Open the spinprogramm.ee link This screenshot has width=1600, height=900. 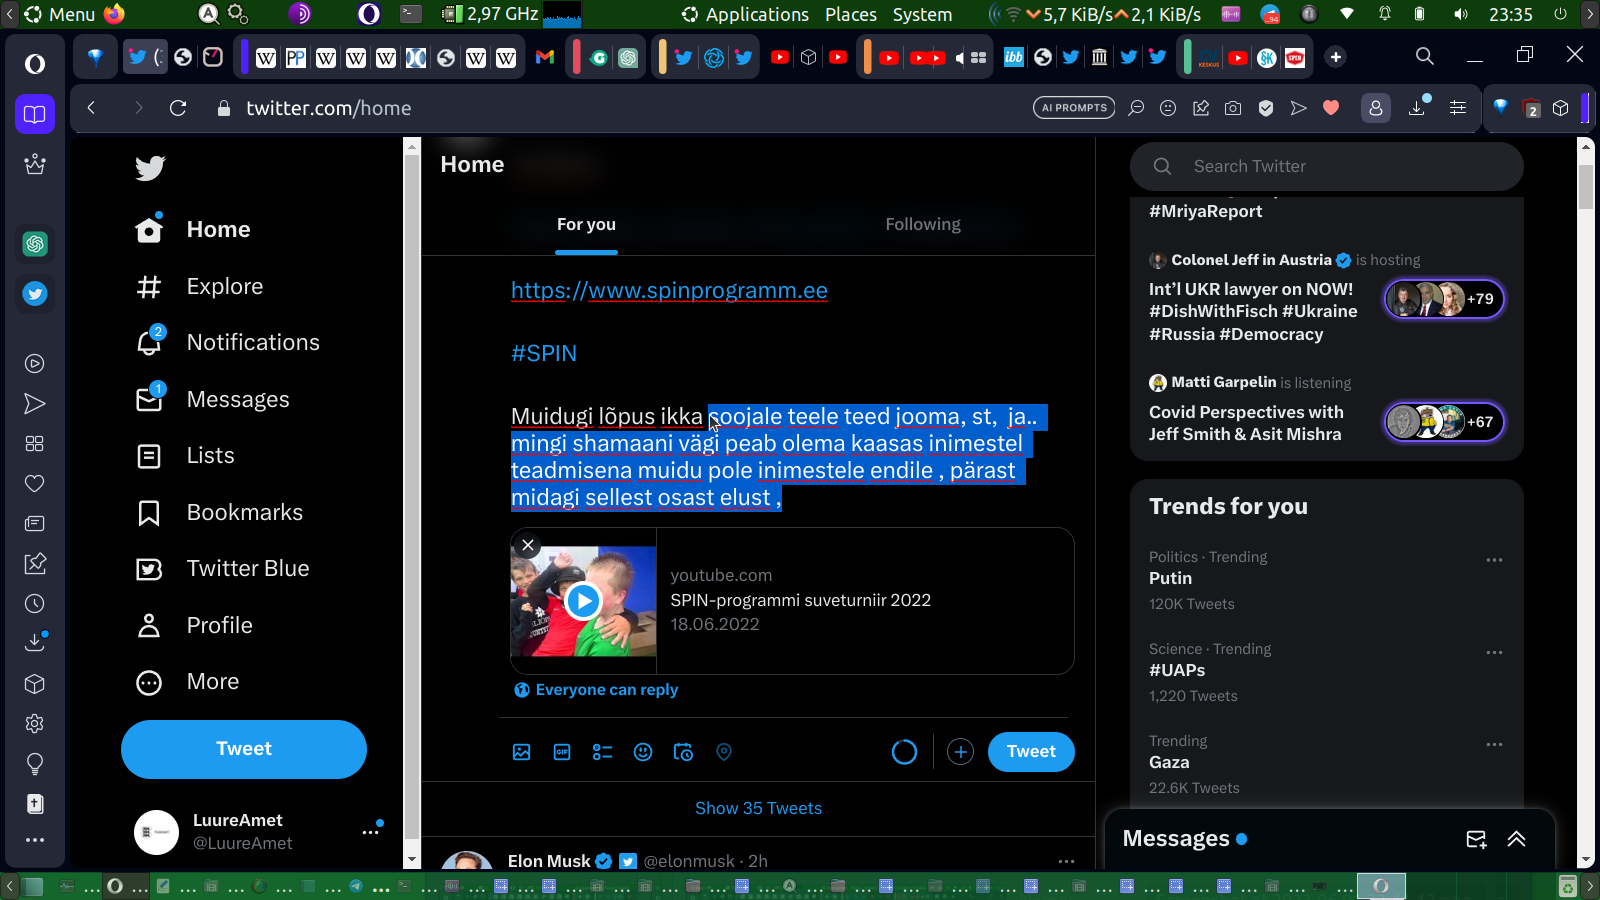click(669, 290)
